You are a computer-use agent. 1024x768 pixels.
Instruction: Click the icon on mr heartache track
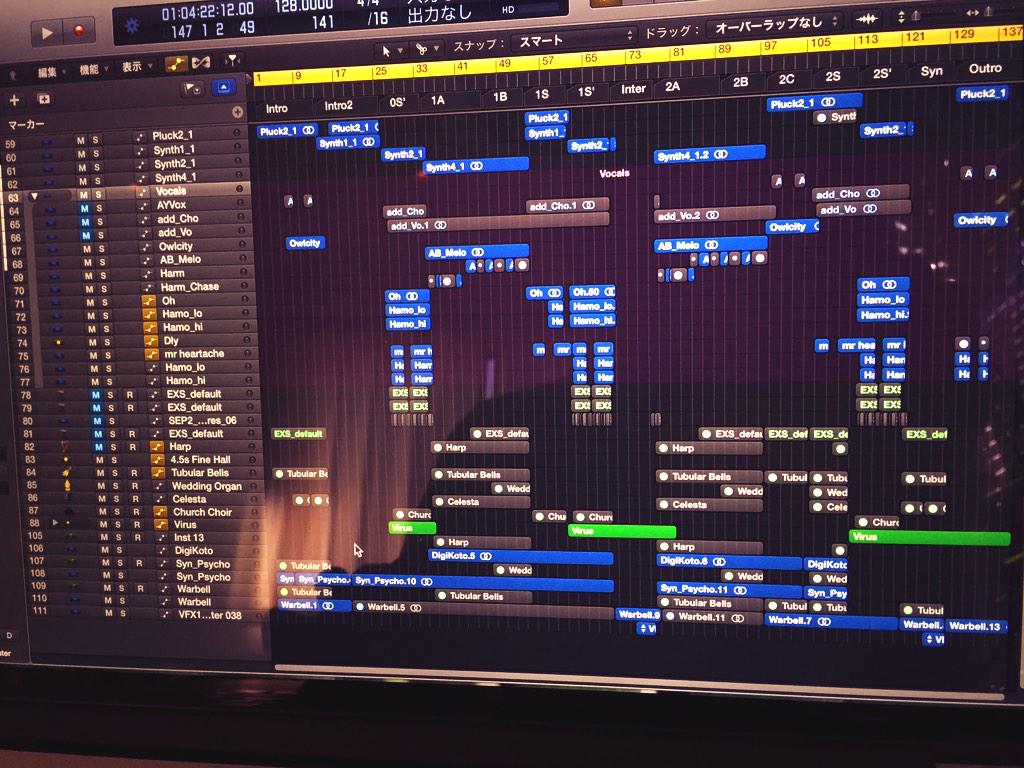(152, 354)
